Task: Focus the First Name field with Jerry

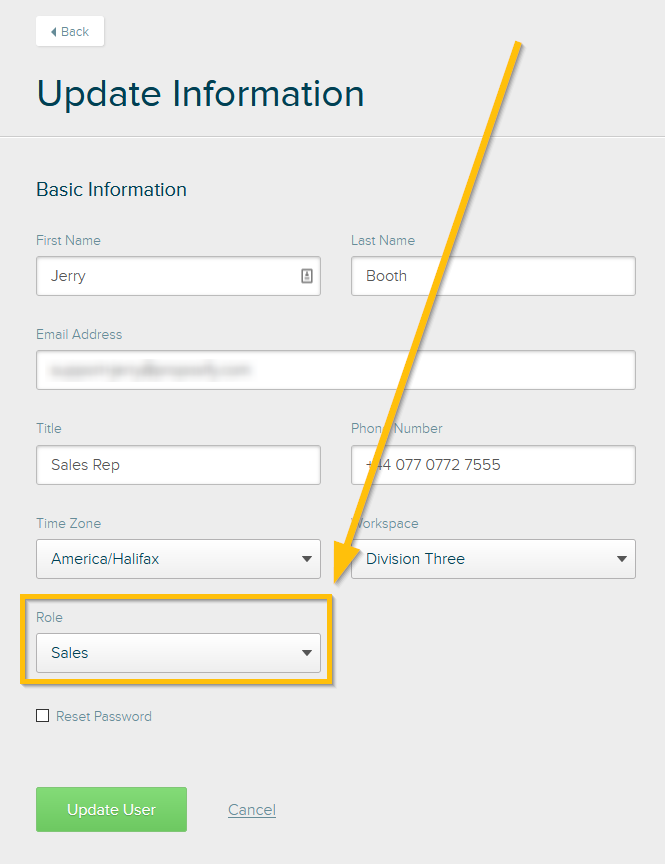Action: (x=179, y=276)
